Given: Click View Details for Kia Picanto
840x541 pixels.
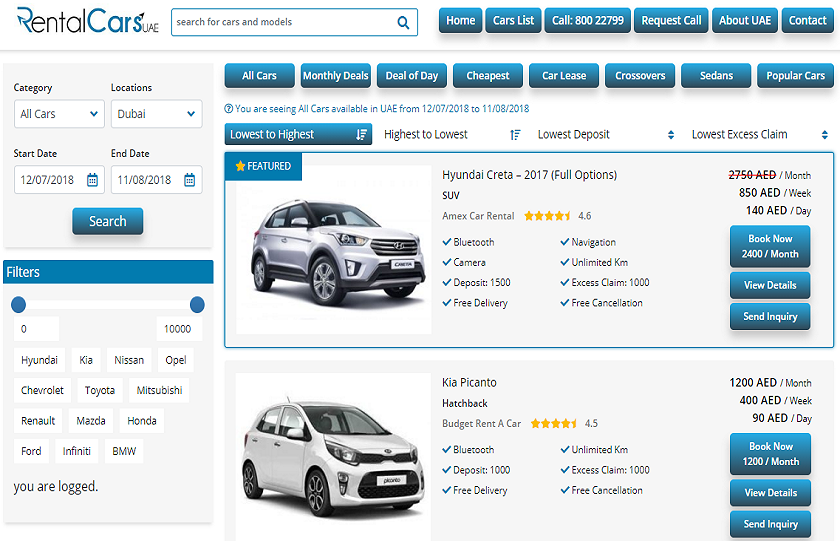Looking at the screenshot, I should tap(770, 493).
